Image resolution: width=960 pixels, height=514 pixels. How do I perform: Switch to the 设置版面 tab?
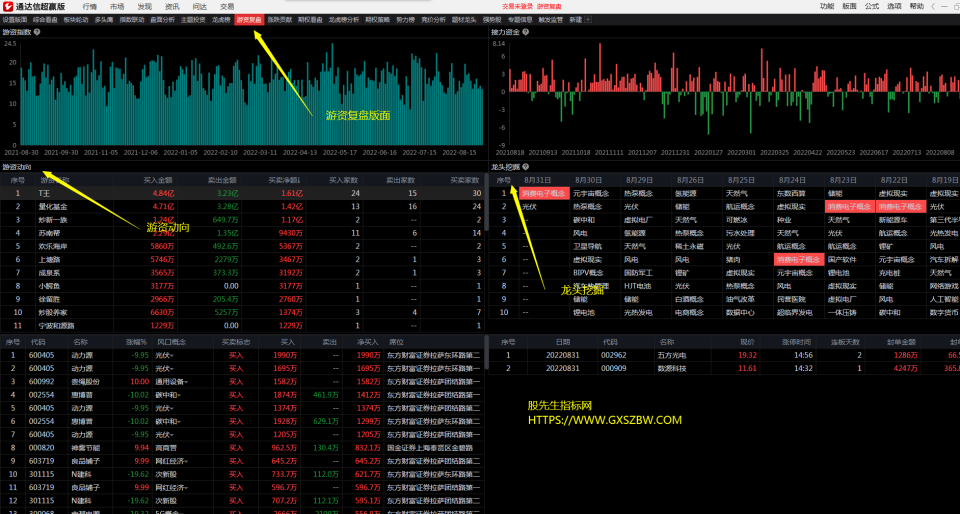pos(15,20)
